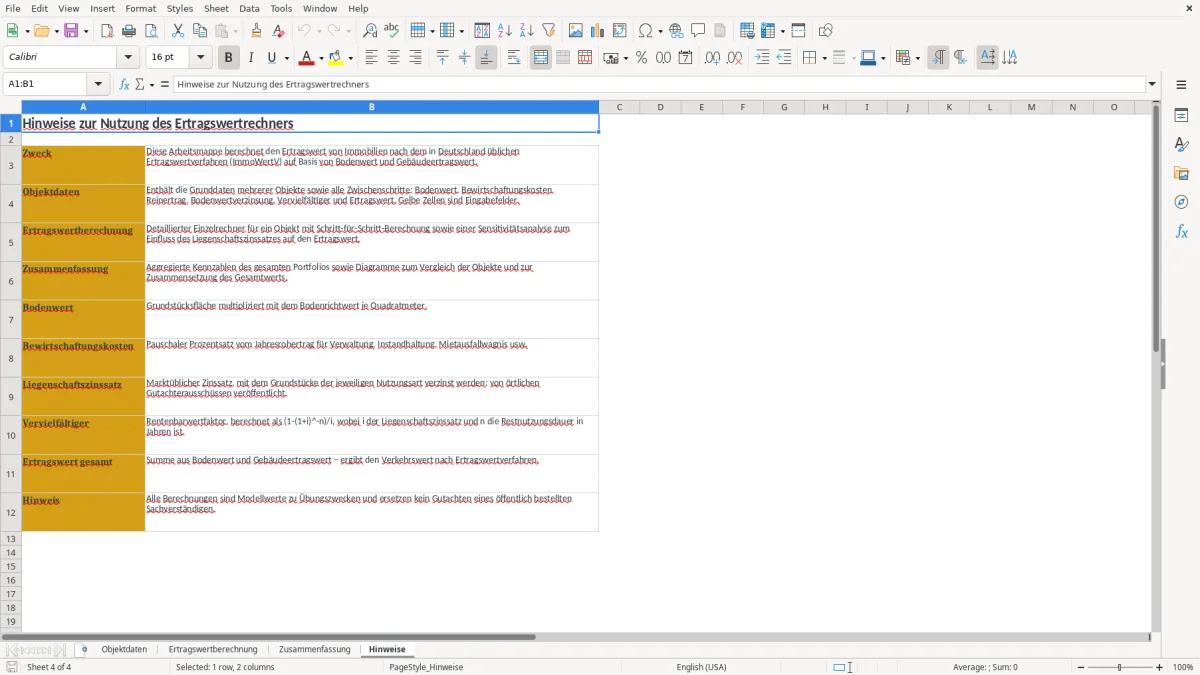Insert hyperlink using the globe icon
The height and width of the screenshot is (675, 1200).
676,31
